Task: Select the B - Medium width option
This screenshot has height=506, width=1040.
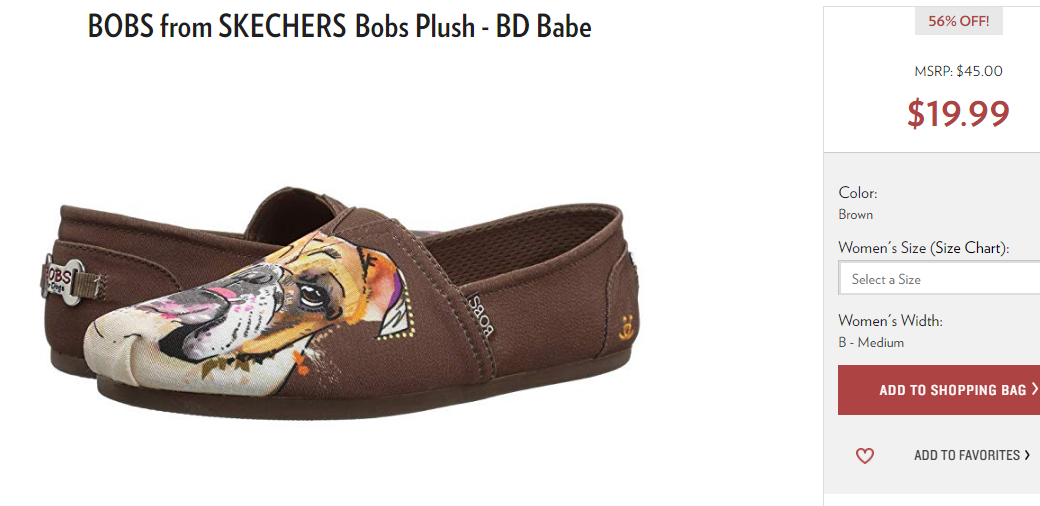Action: point(871,343)
